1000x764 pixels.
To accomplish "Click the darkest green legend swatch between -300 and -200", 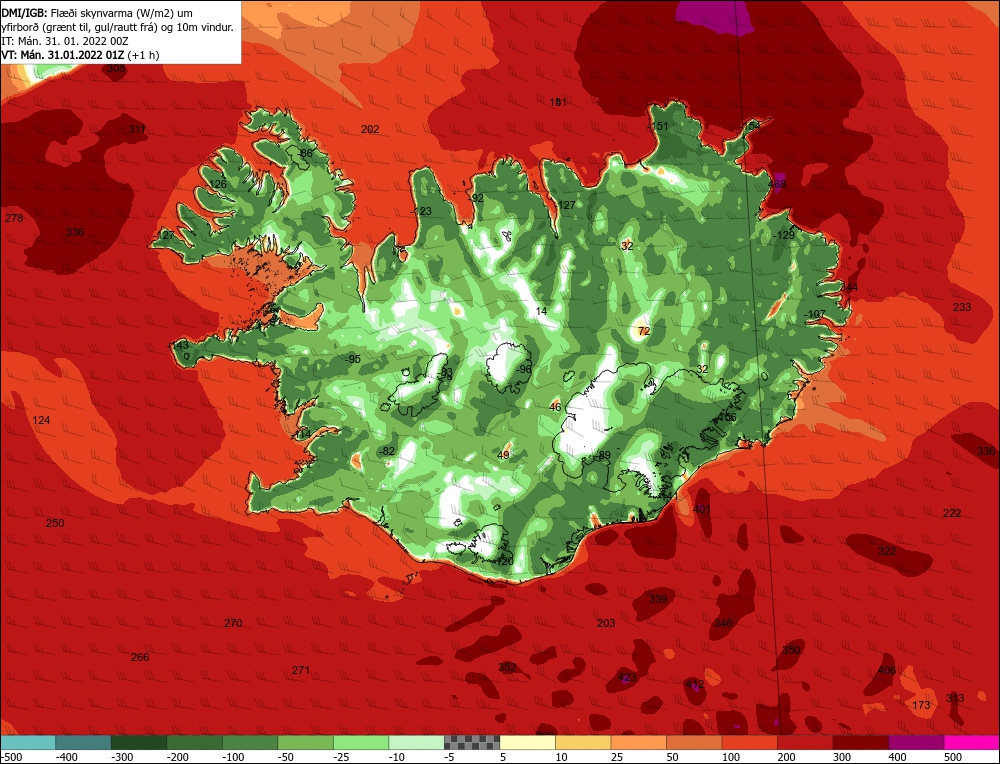I will 139,743.
